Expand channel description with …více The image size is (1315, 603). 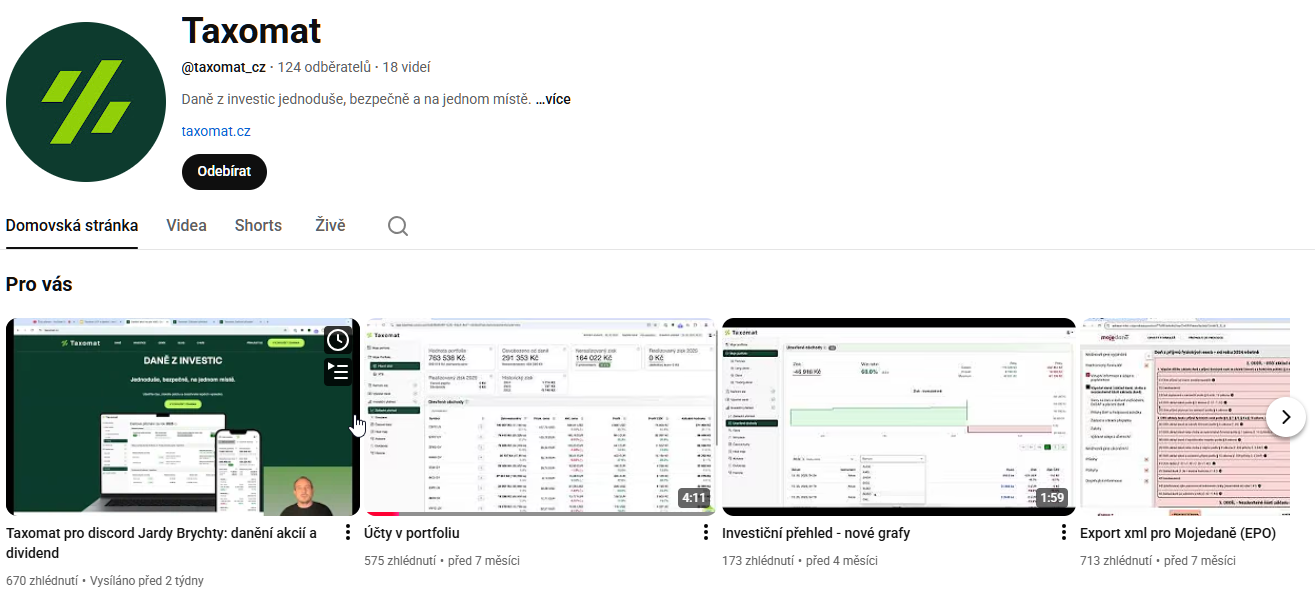[x=553, y=100]
